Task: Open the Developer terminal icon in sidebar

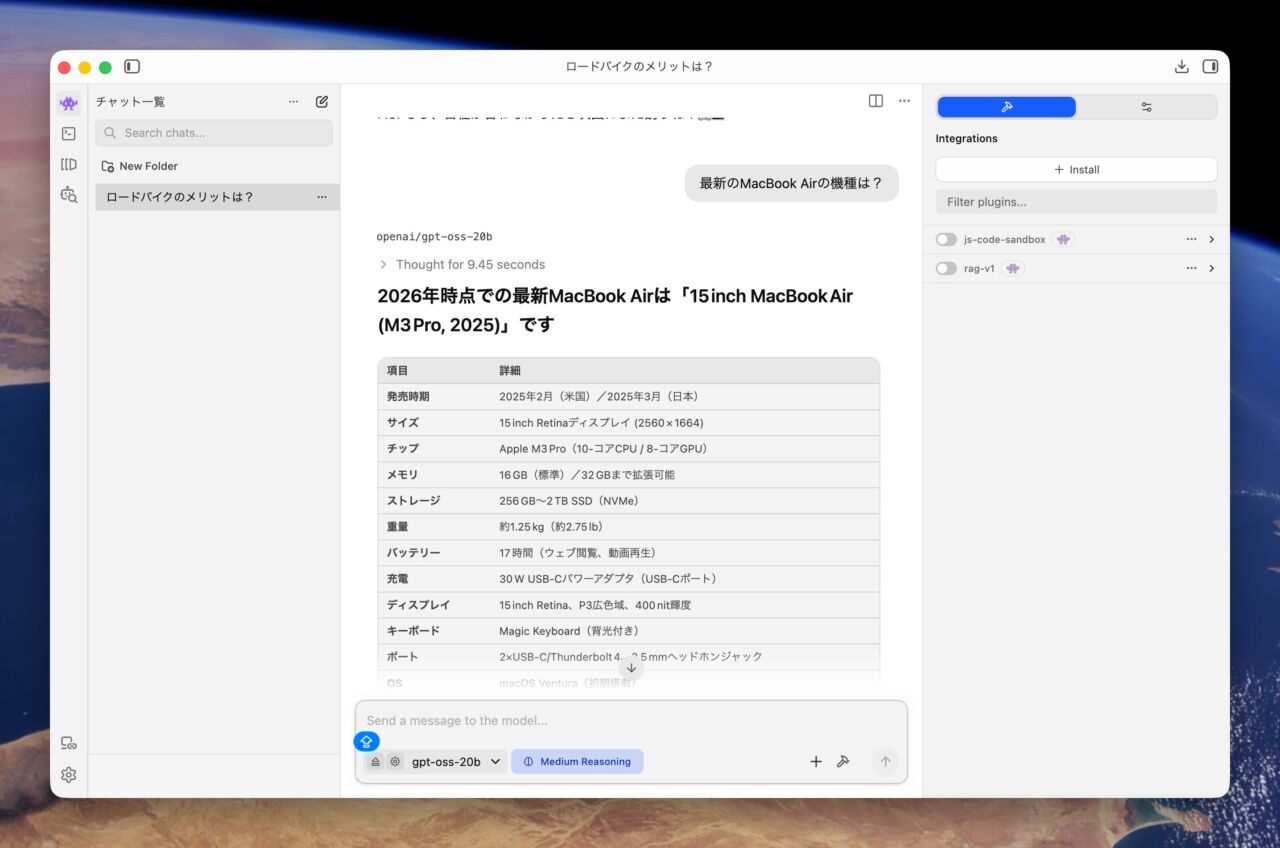Action: [68, 134]
